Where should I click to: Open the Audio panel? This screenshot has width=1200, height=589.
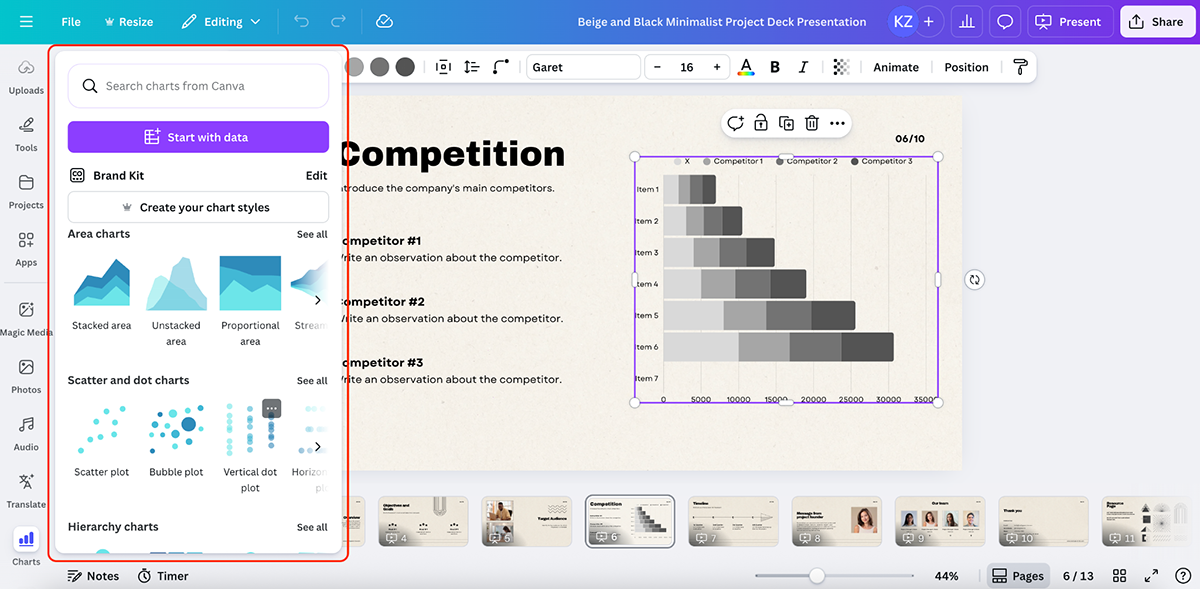25,433
